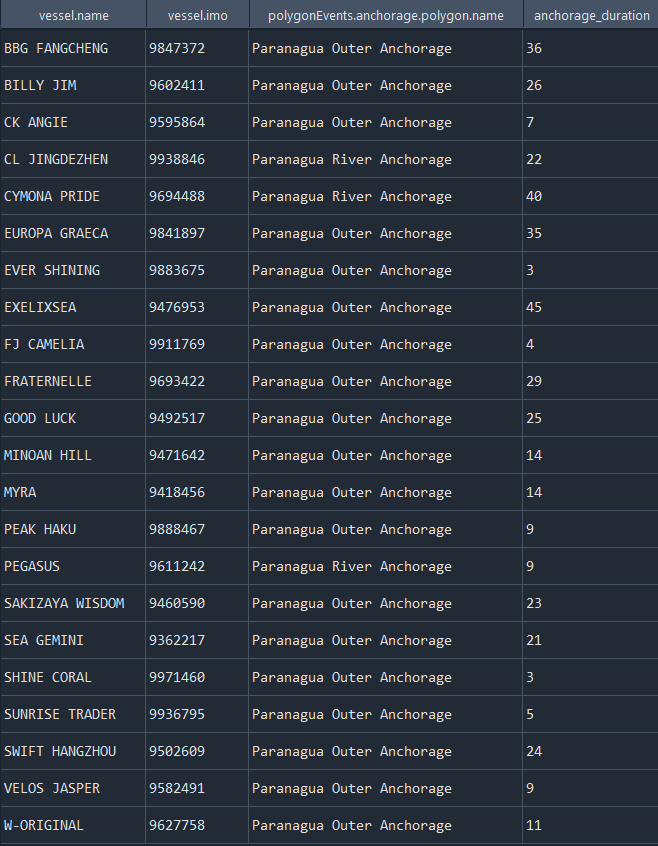Viewport: 658px width, 846px height.
Task: Click the BILLY JIM name cell
Action: tap(40, 86)
